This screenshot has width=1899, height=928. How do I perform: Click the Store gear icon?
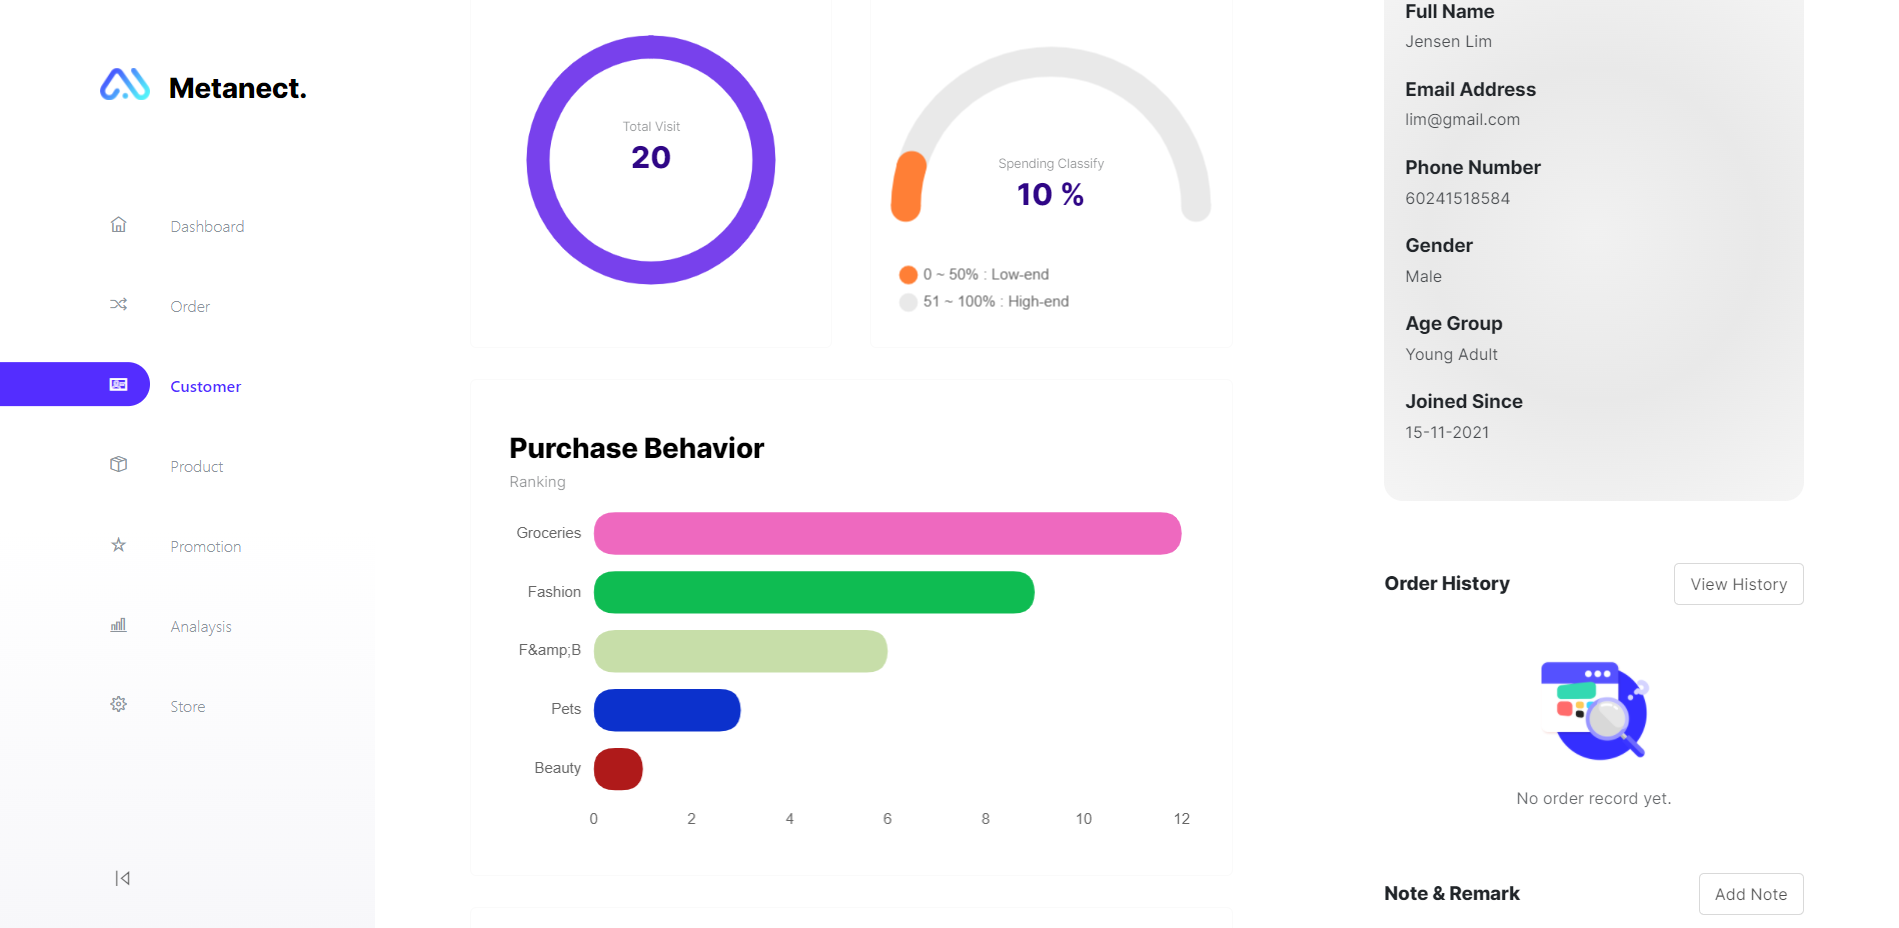118,705
